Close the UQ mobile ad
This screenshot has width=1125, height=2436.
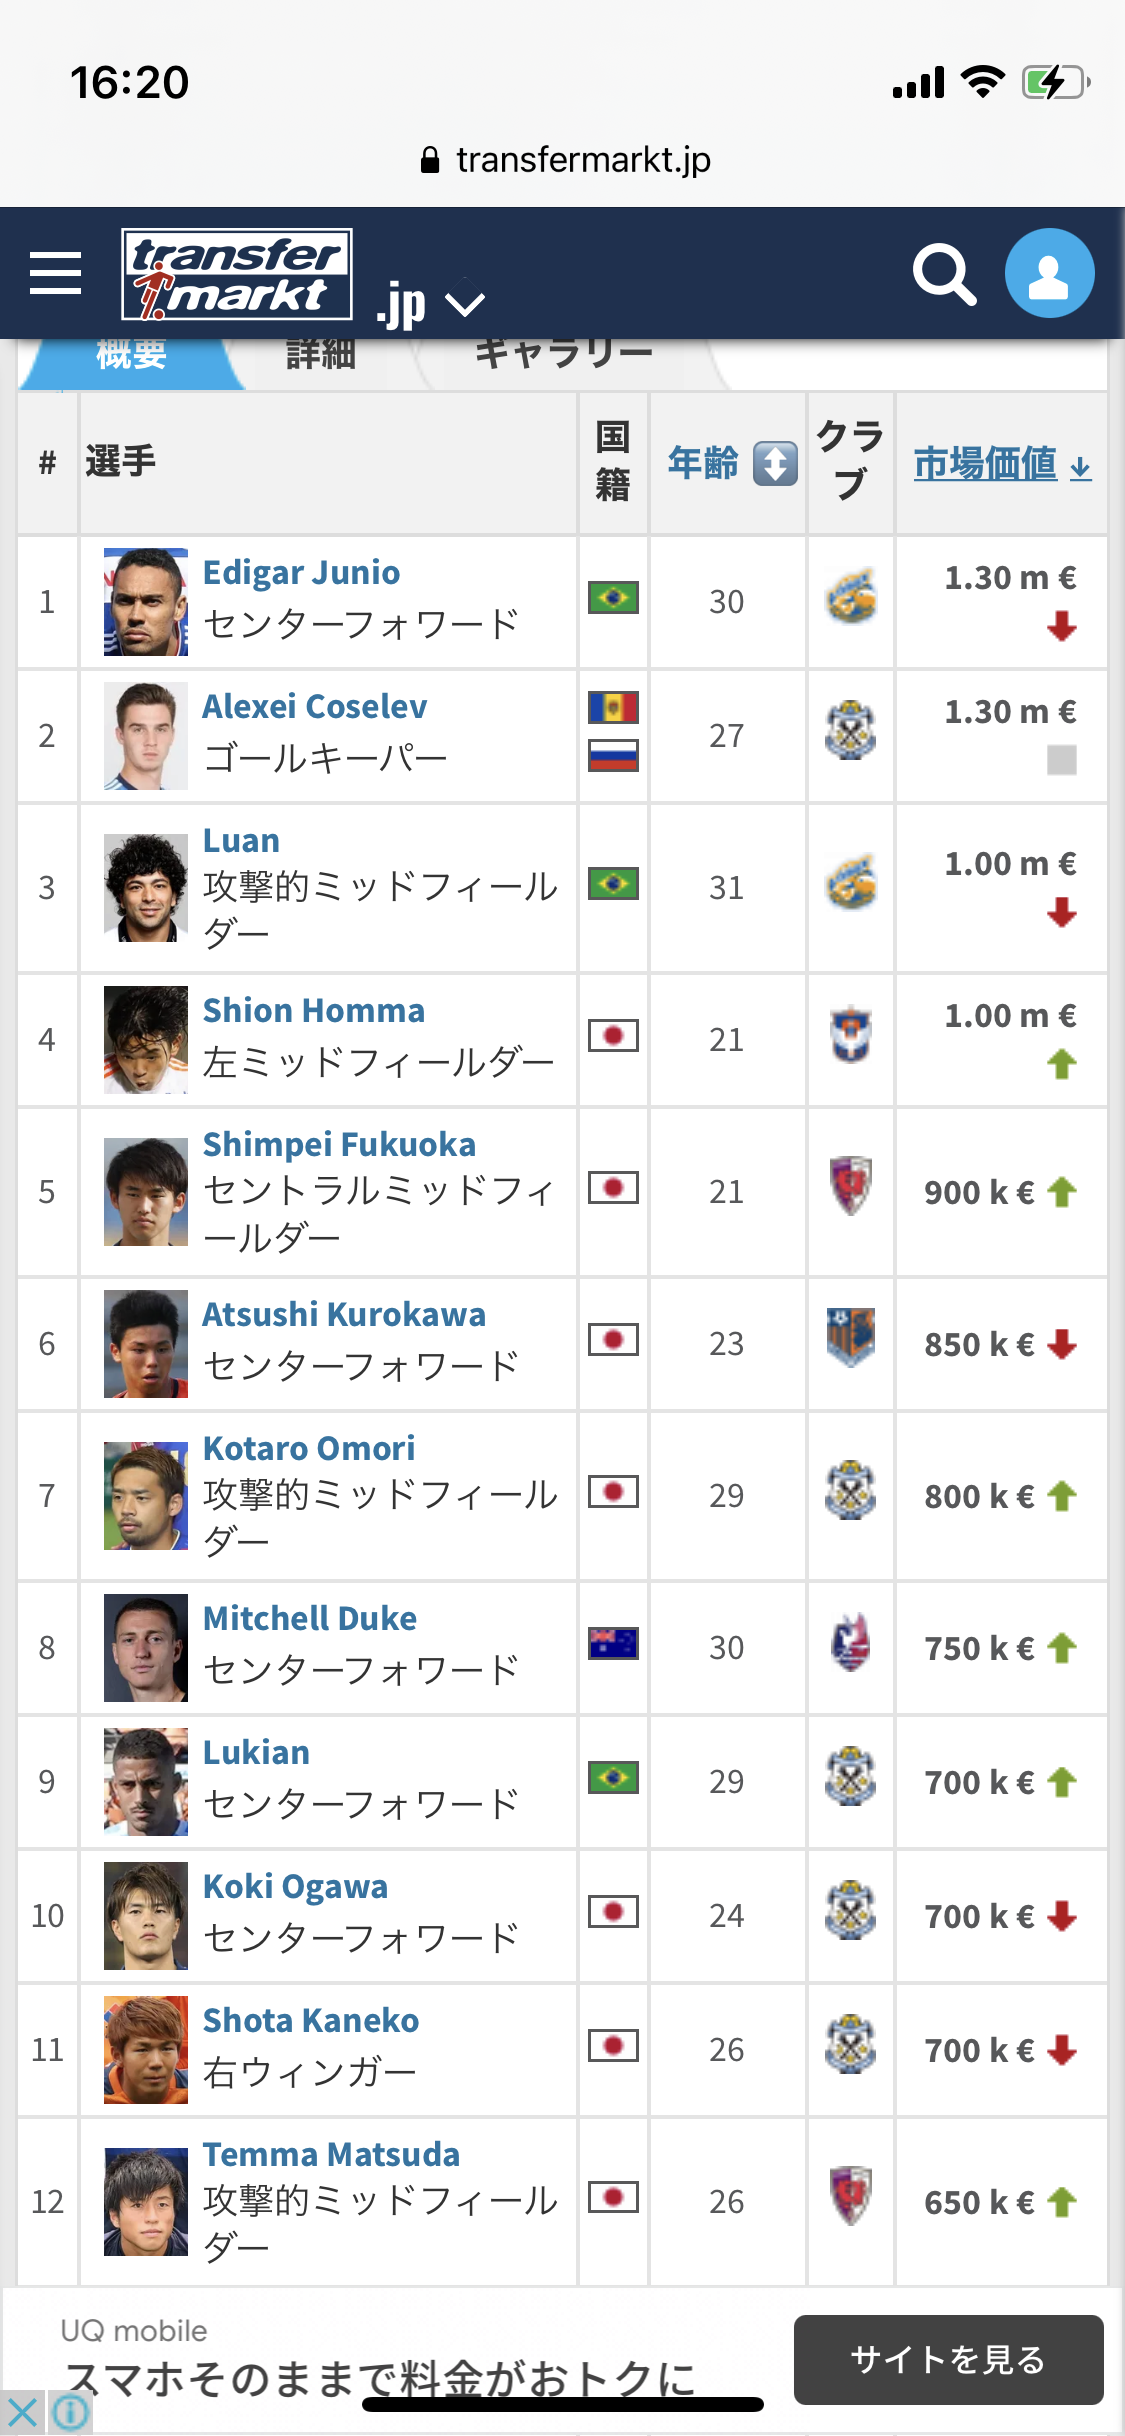22,2412
